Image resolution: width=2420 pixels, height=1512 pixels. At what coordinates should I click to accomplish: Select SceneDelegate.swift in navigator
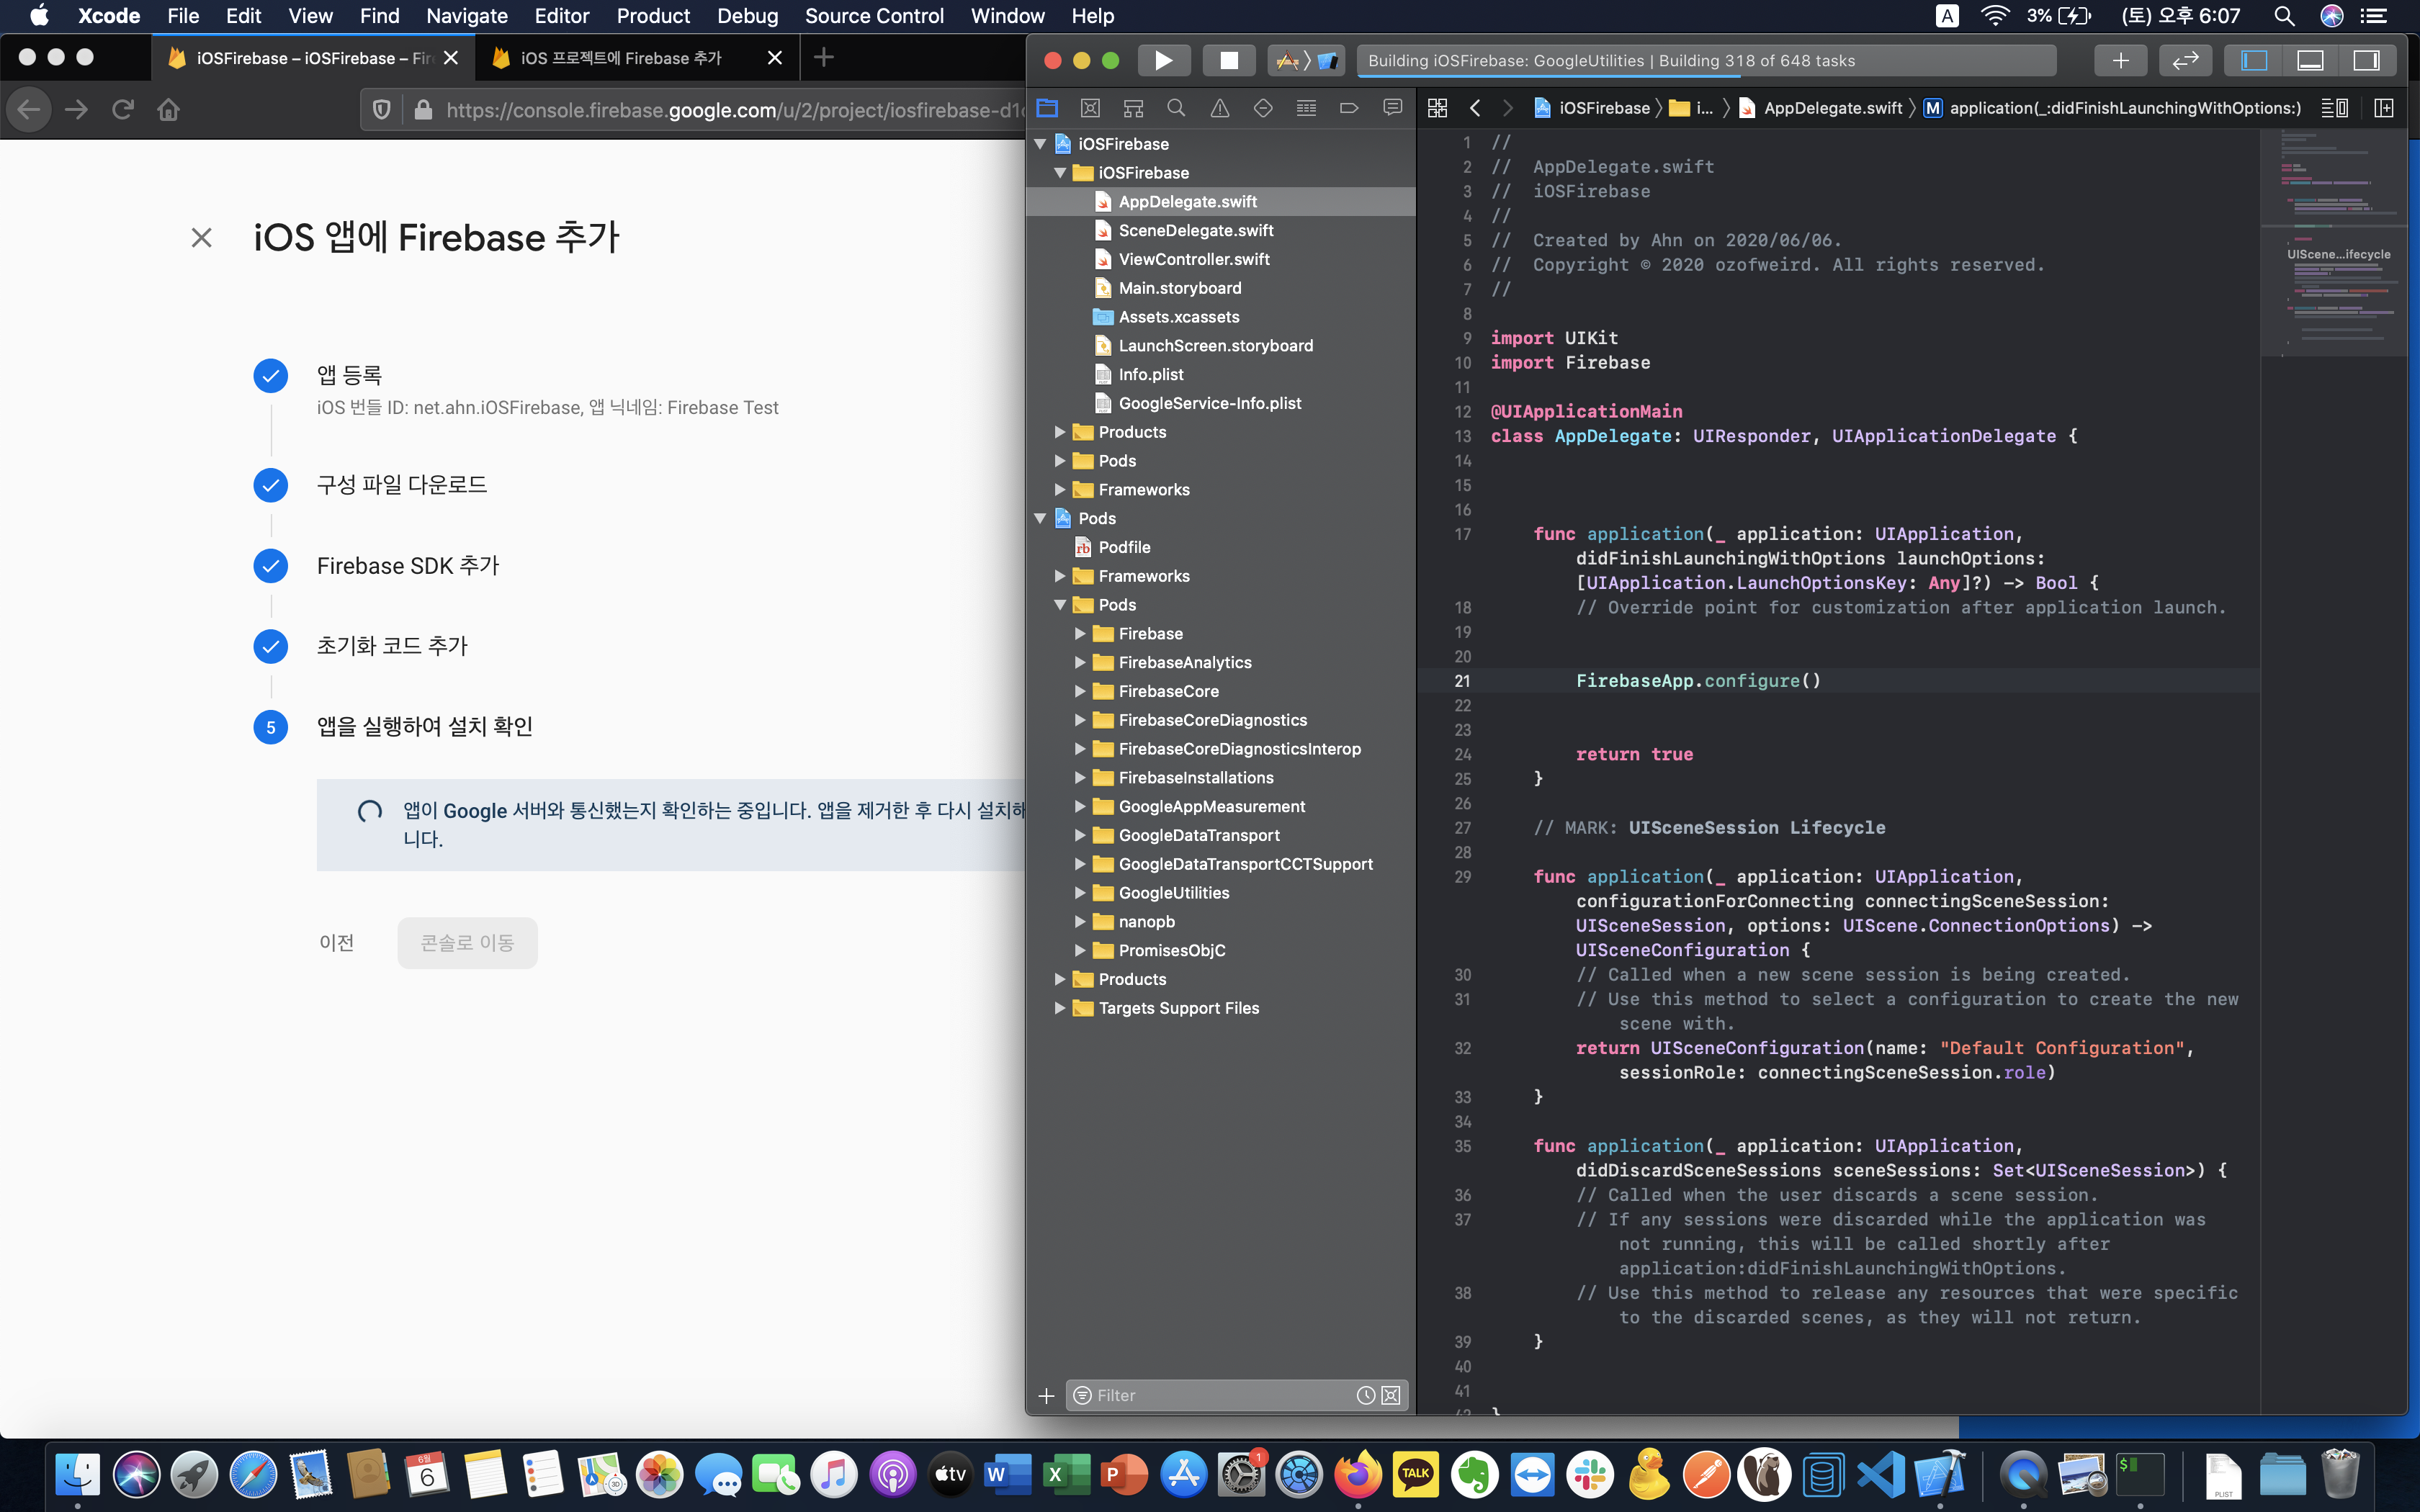(x=1195, y=230)
